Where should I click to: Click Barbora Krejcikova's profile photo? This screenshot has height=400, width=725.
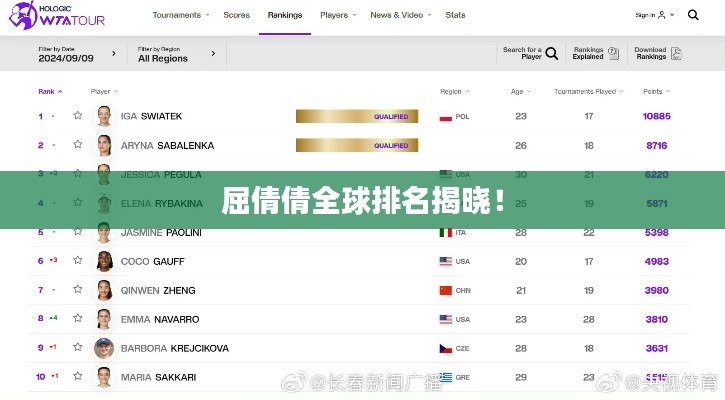click(x=104, y=348)
